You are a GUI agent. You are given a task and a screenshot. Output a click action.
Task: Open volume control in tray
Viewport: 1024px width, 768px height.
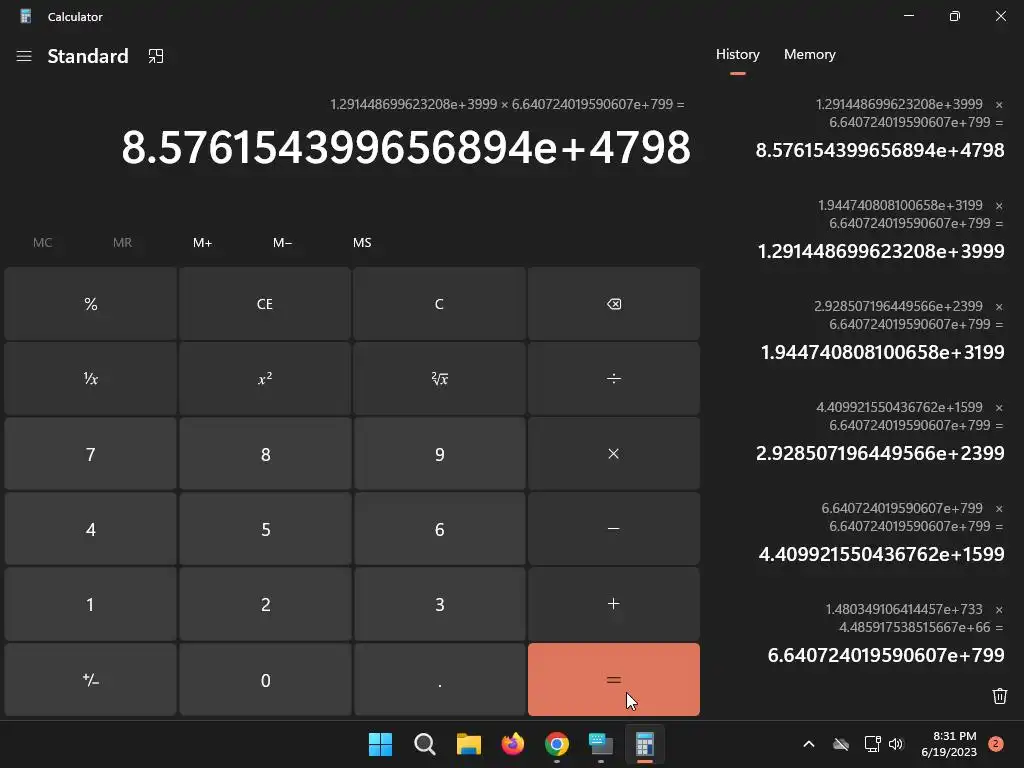coord(896,744)
